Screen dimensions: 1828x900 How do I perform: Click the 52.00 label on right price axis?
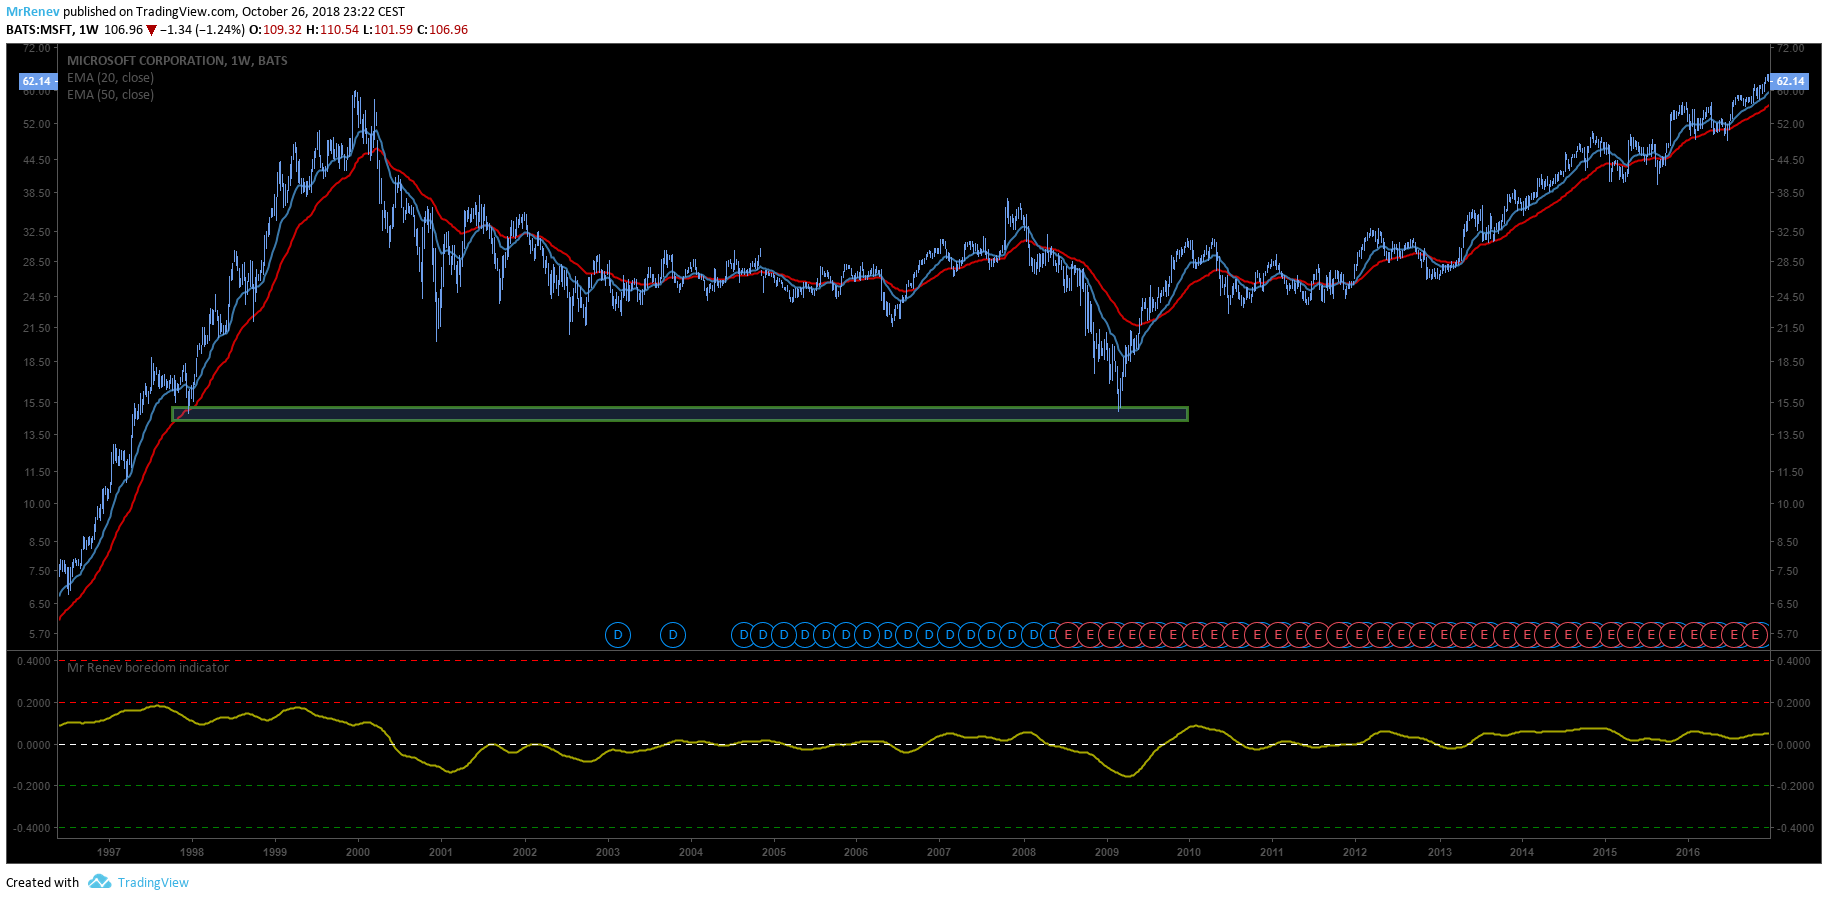(1791, 124)
